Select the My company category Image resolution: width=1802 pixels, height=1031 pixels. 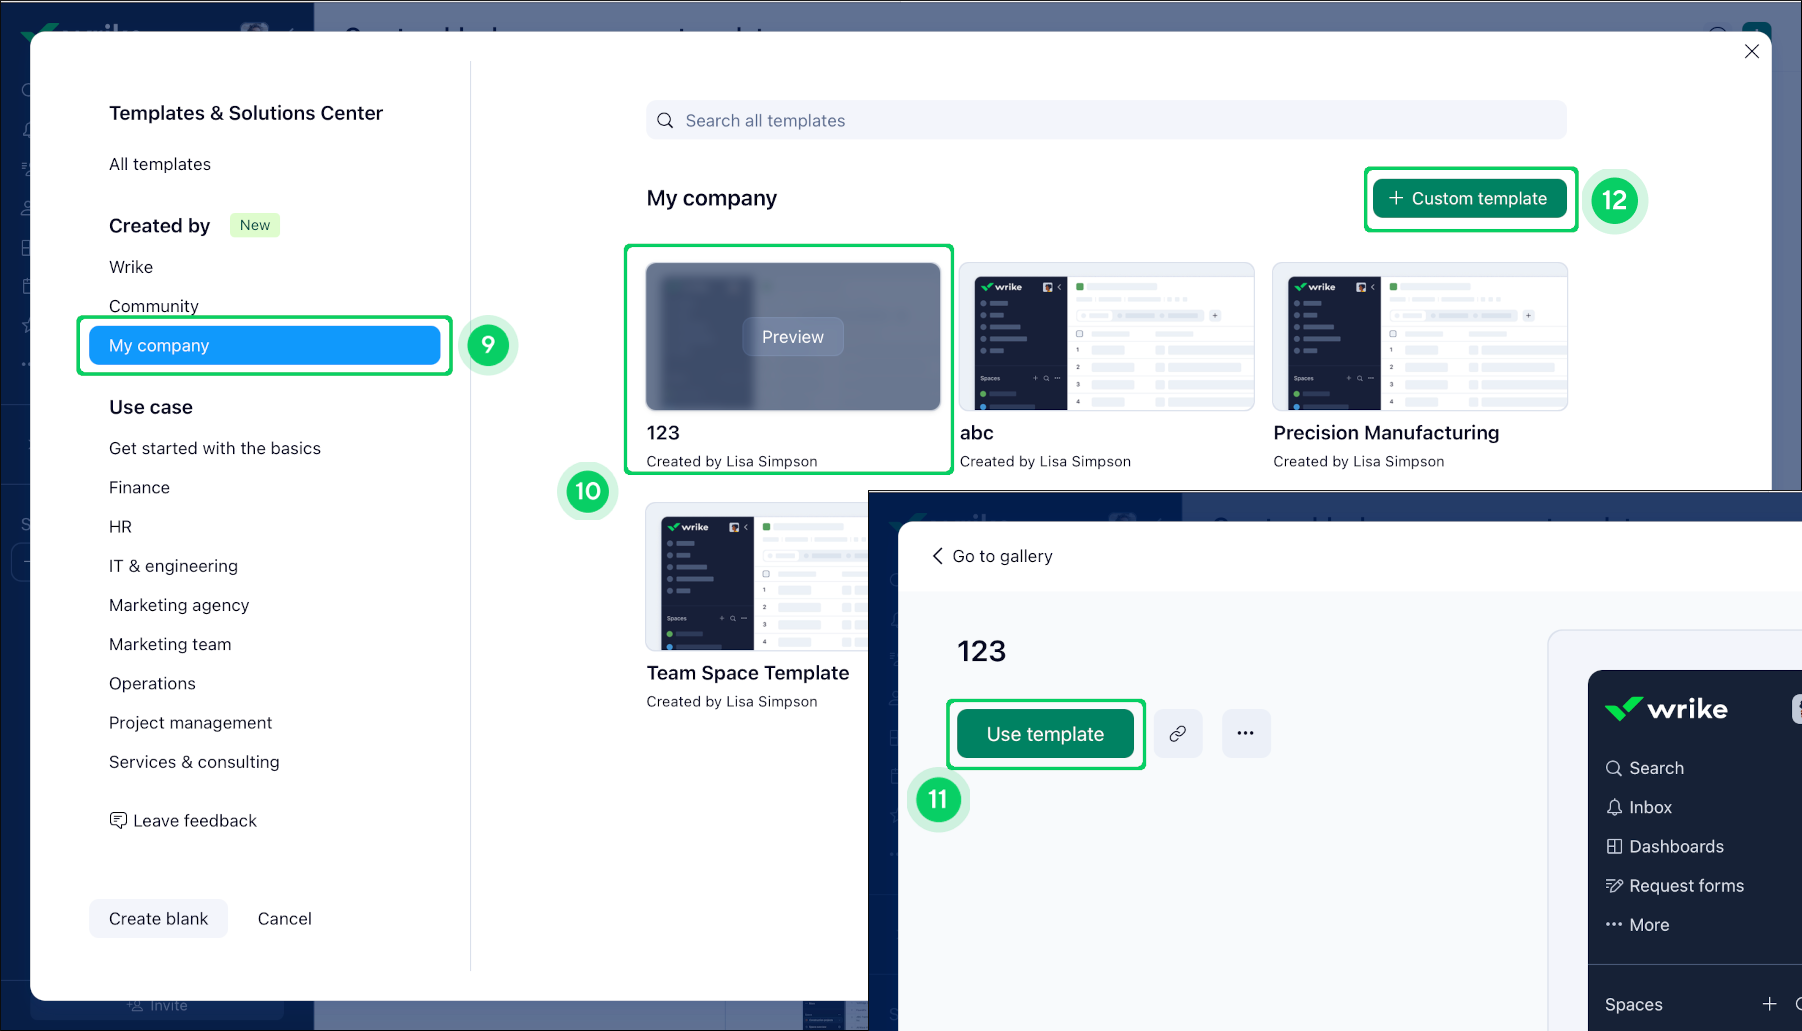264,345
